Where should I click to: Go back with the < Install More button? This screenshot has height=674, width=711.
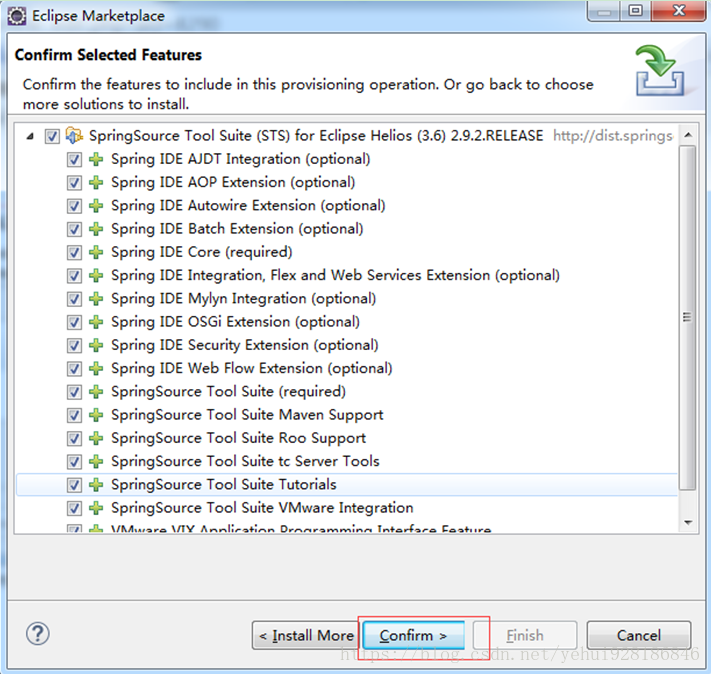[306, 635]
